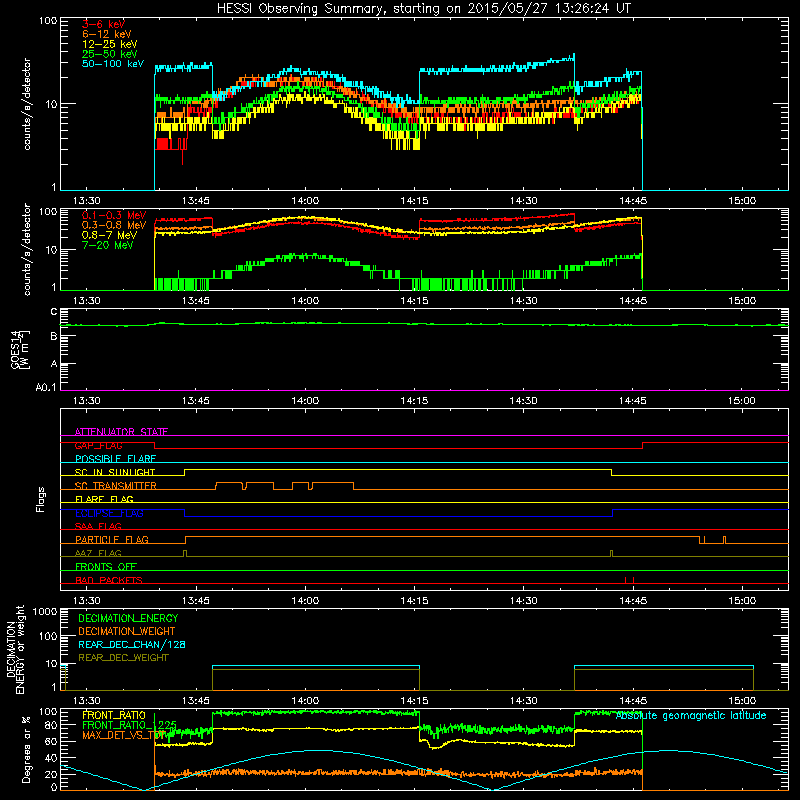Select the REAR_DEC_CHAN/128 legend label
Viewport: 800px width, 800px height.
click(x=132, y=644)
